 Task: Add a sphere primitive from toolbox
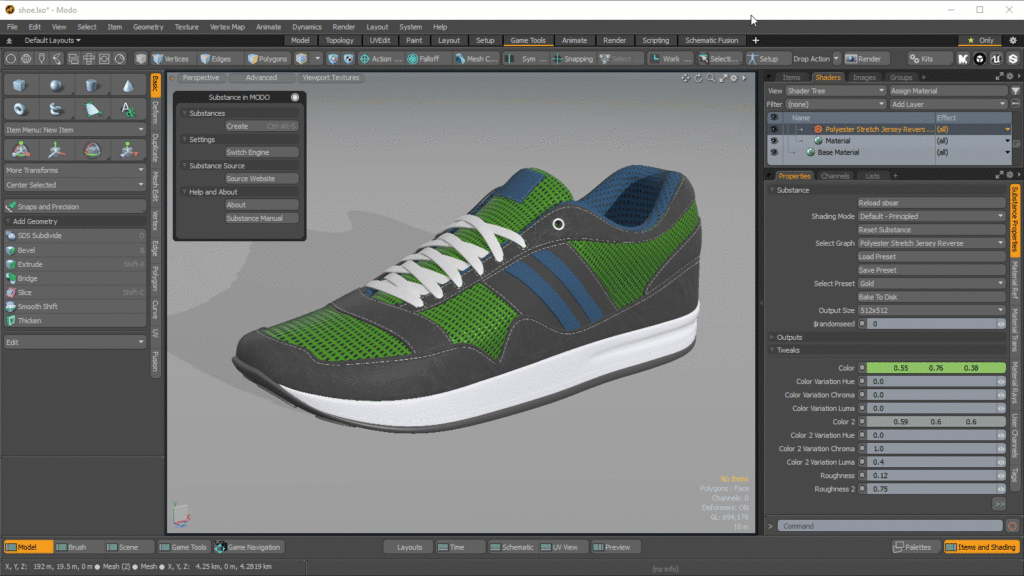click(x=56, y=86)
